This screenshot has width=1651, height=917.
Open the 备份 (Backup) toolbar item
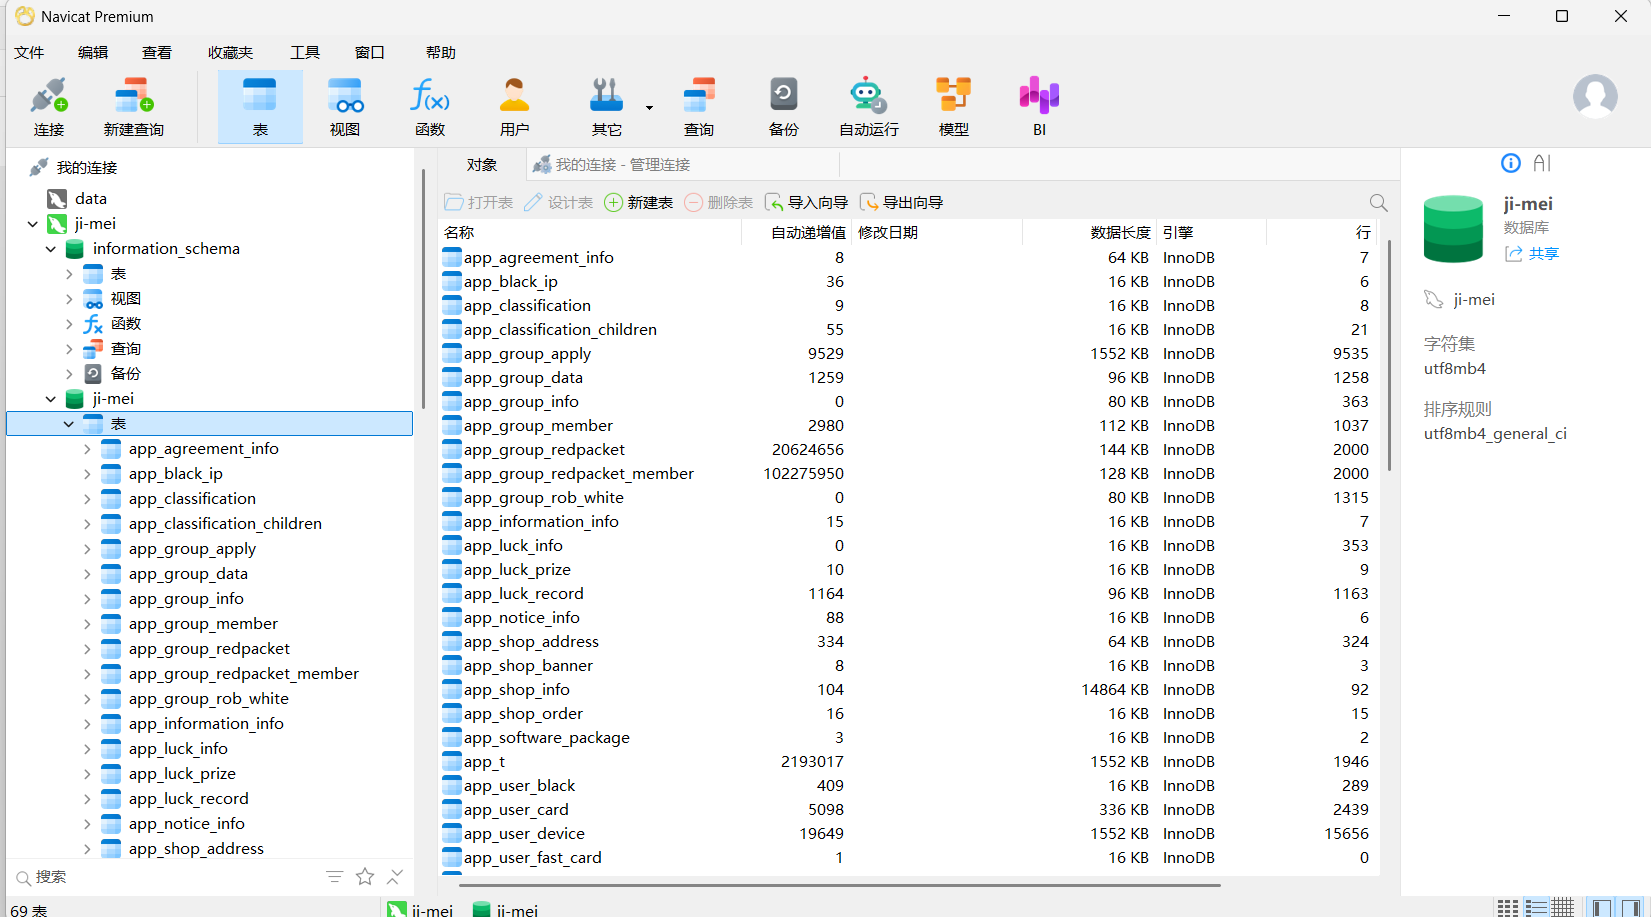tap(783, 107)
